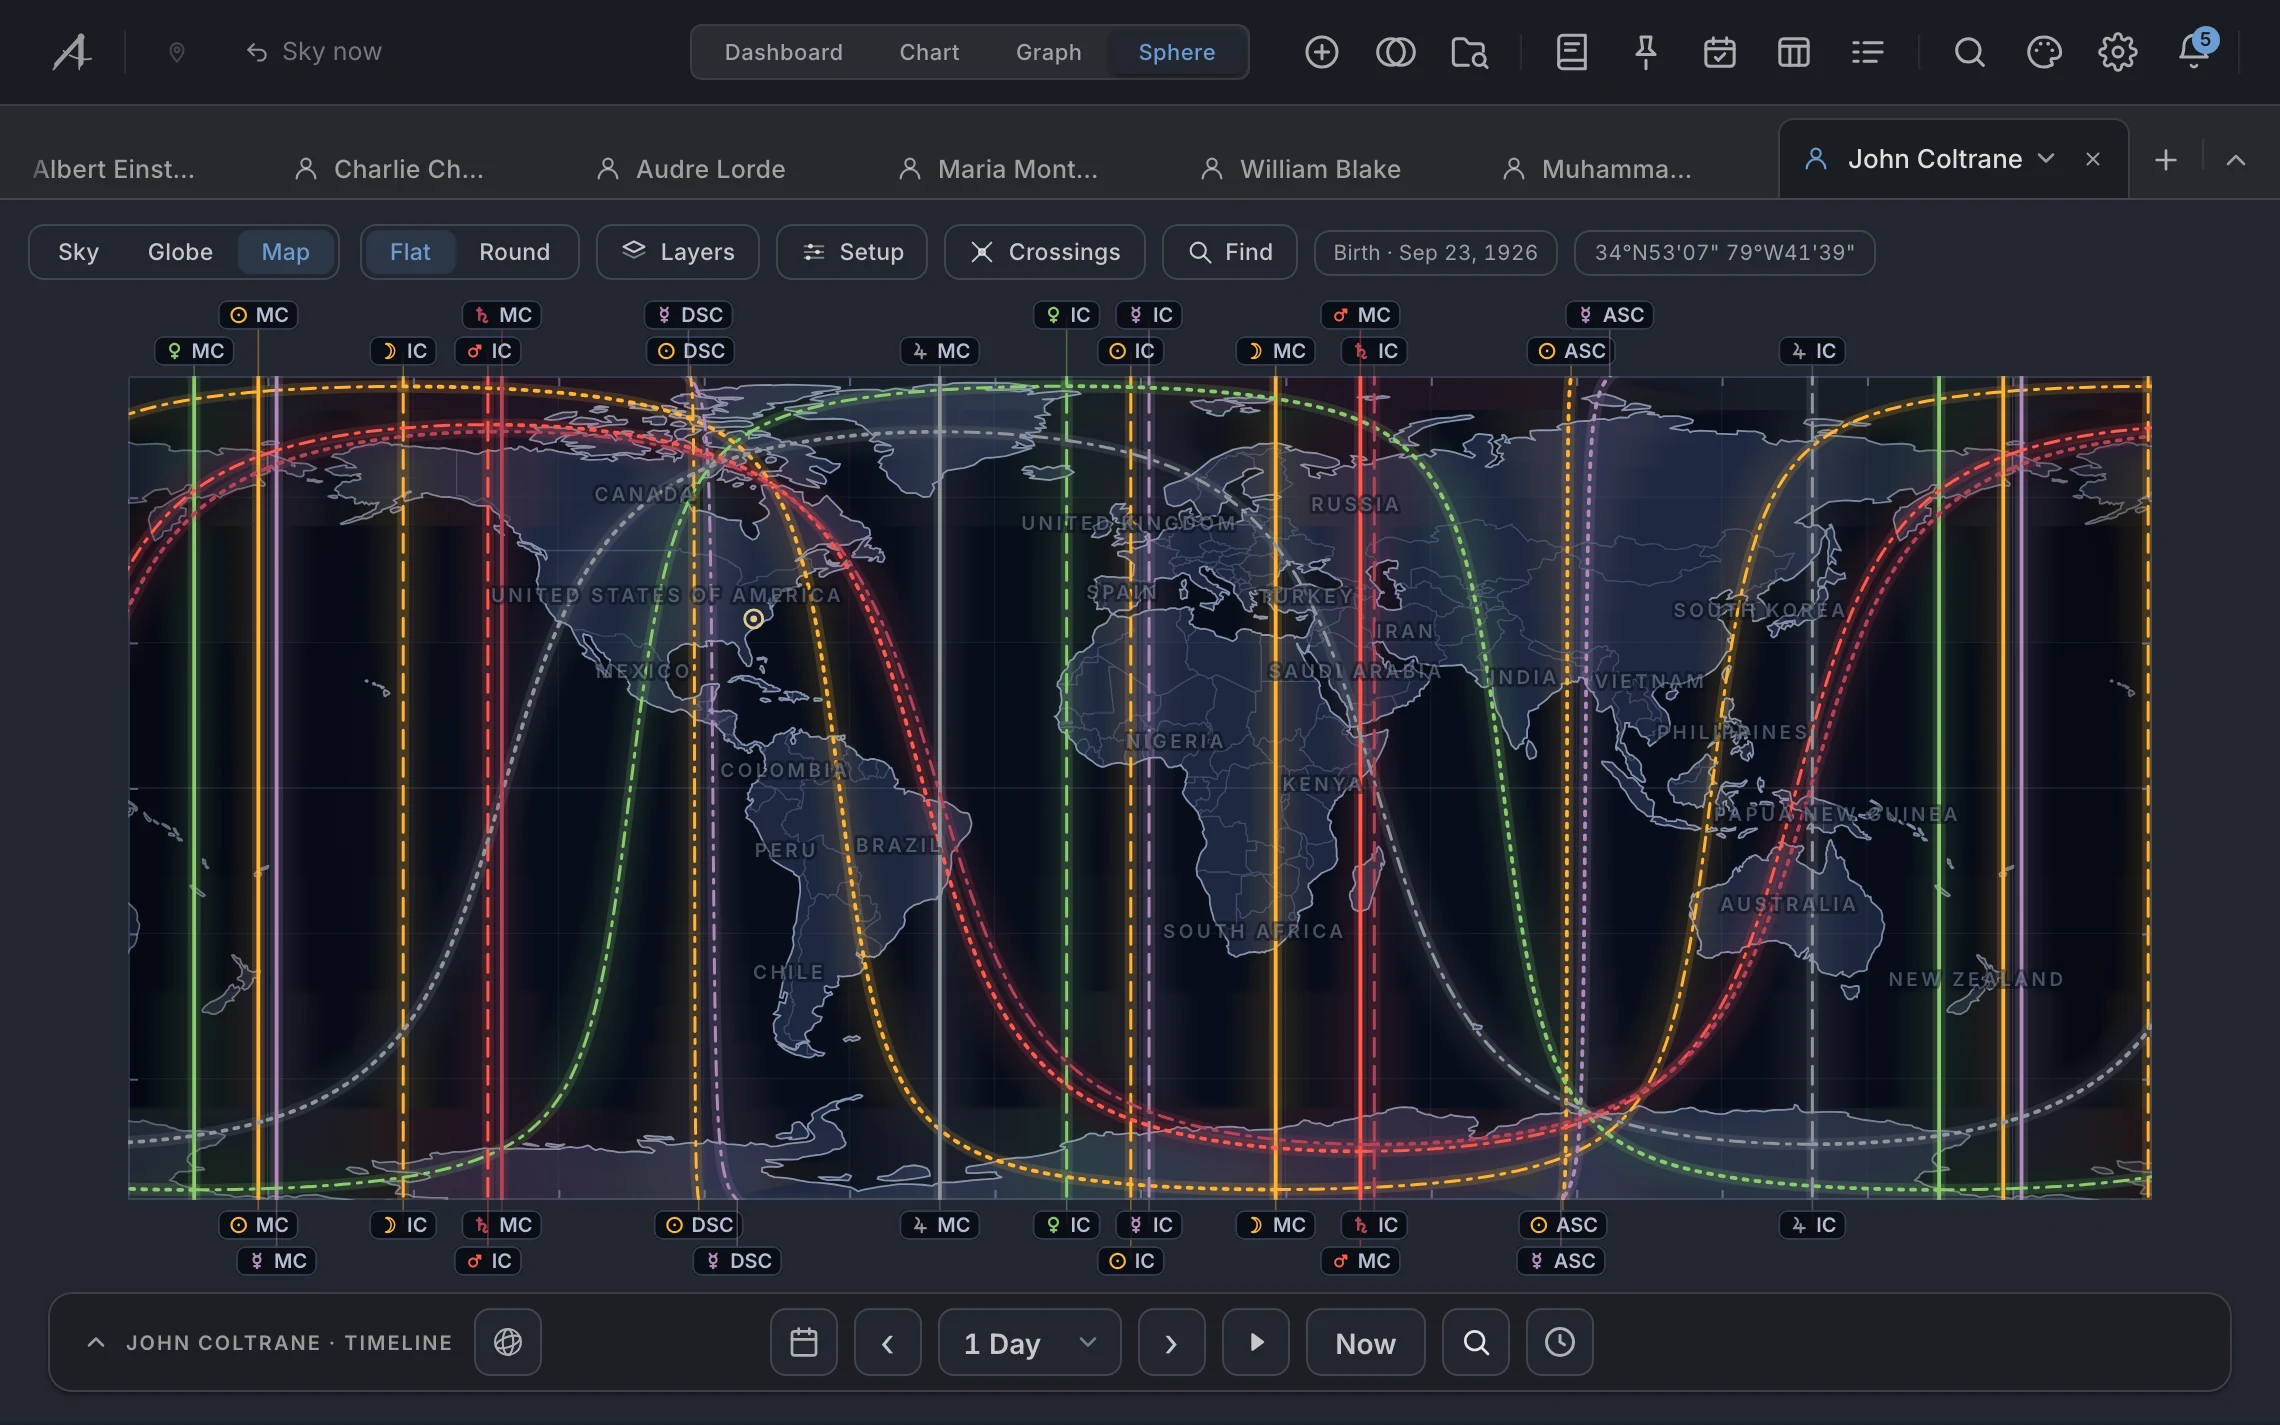The width and height of the screenshot is (2280, 1425).
Task: Click the add chart plus-circle icon
Action: tap(1321, 52)
